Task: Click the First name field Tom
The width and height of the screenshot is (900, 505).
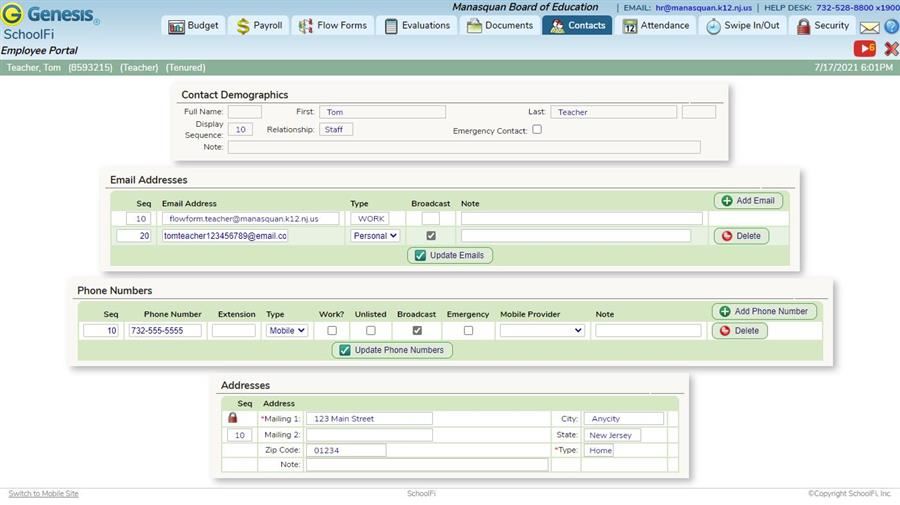Action: point(382,112)
